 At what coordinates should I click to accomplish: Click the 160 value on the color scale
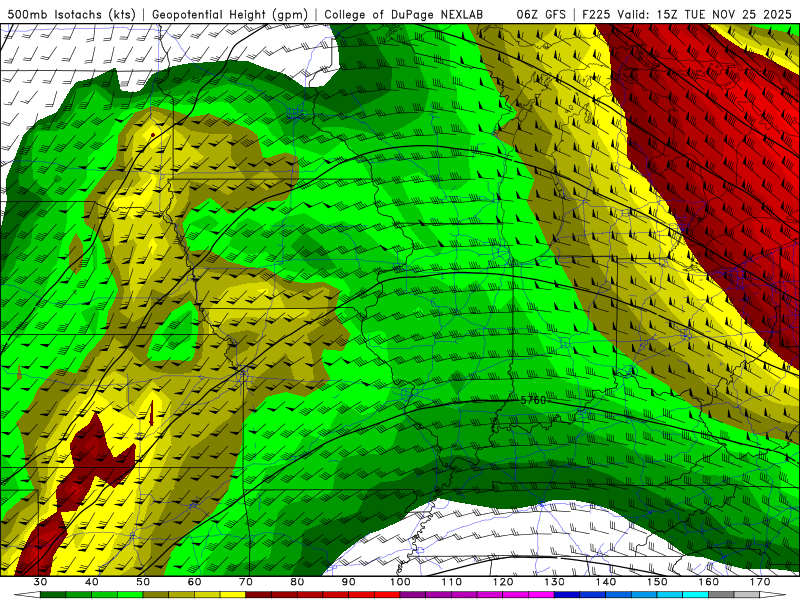(x=709, y=582)
